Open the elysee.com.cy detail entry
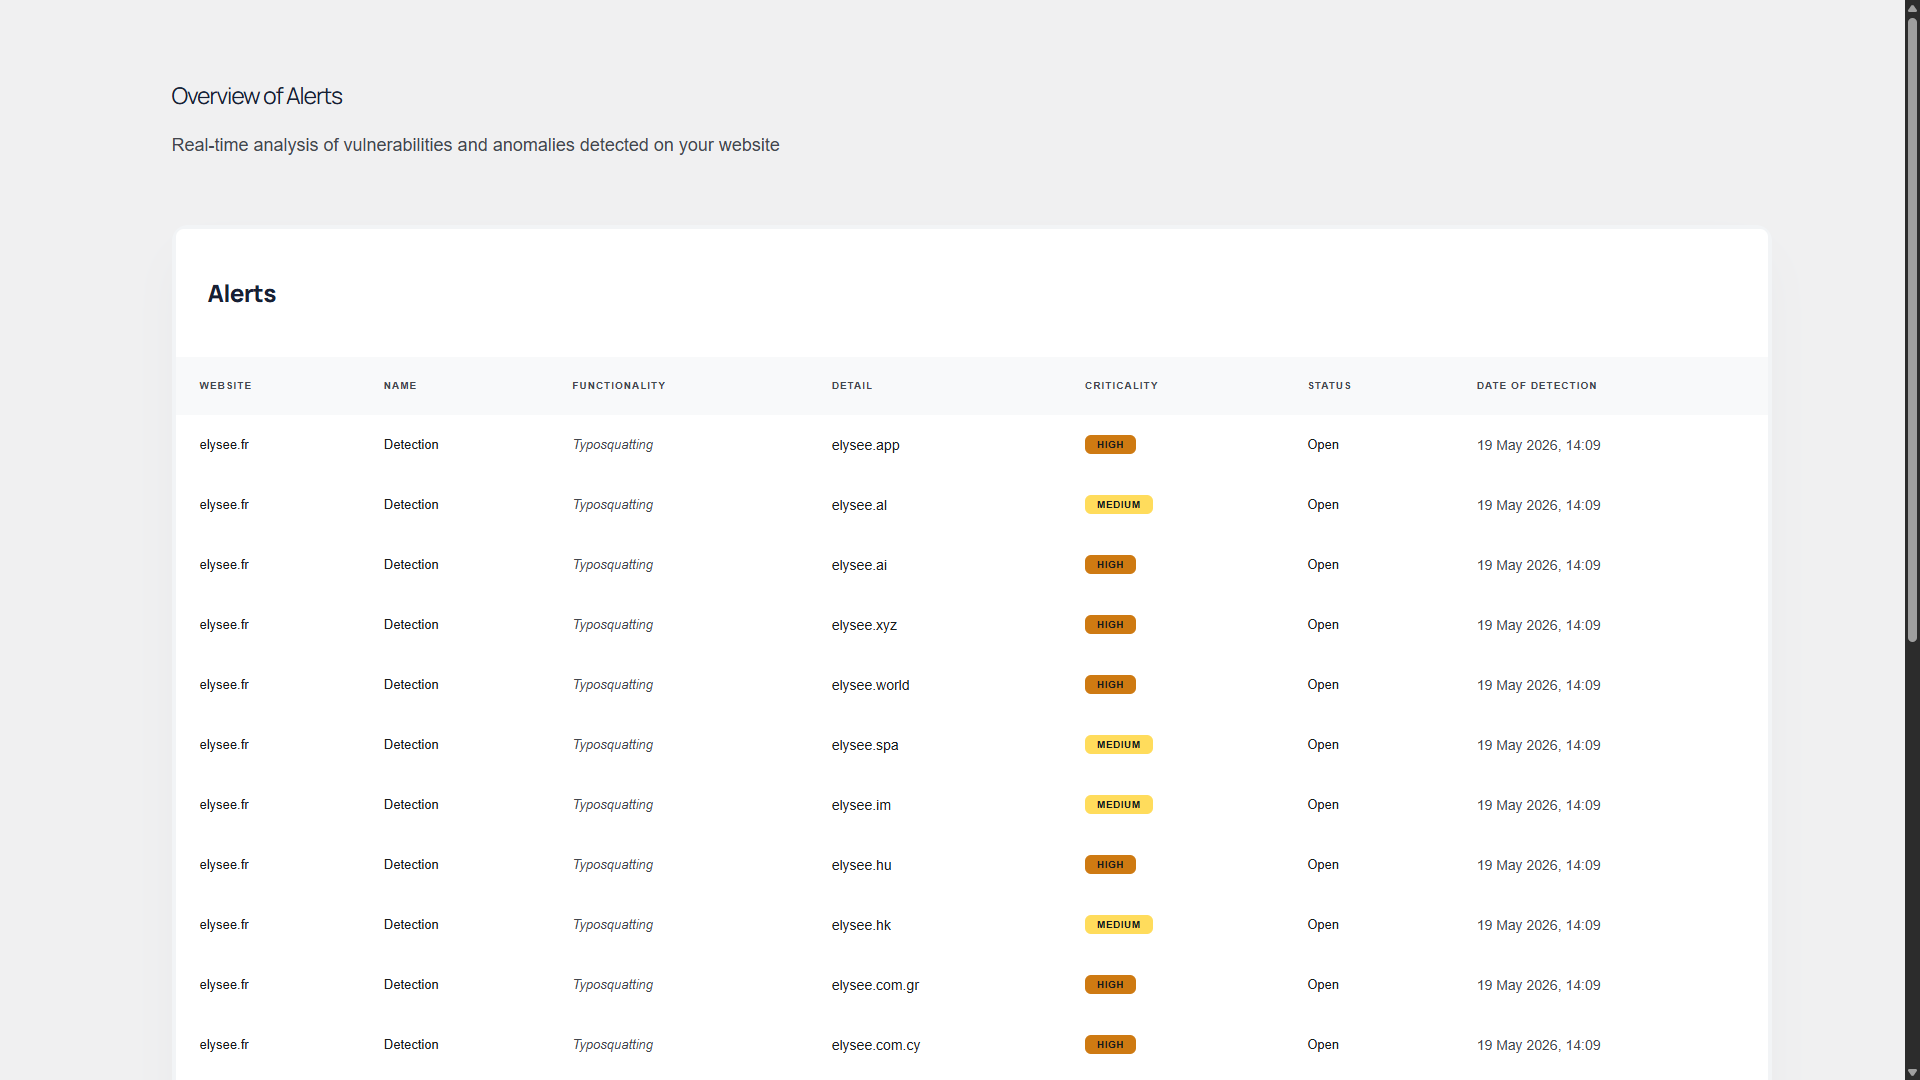 click(875, 1045)
